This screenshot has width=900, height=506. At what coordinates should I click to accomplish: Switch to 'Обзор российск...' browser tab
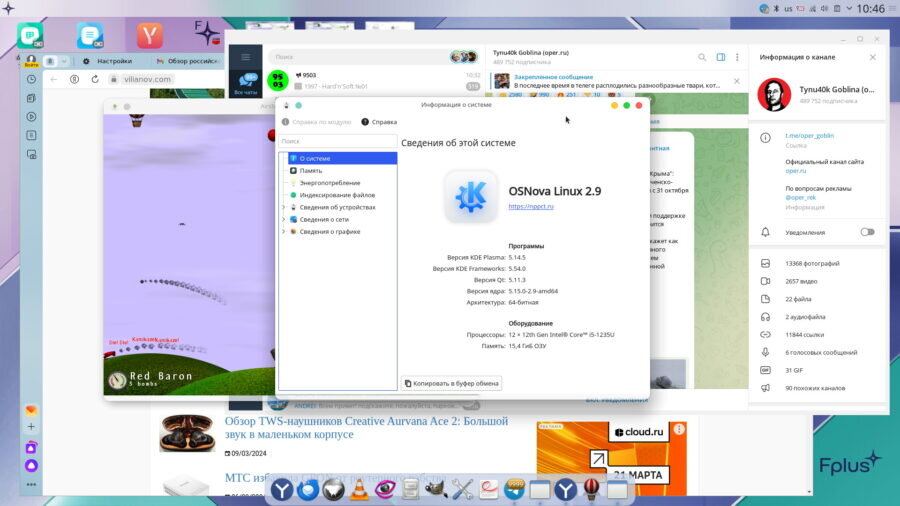188,61
